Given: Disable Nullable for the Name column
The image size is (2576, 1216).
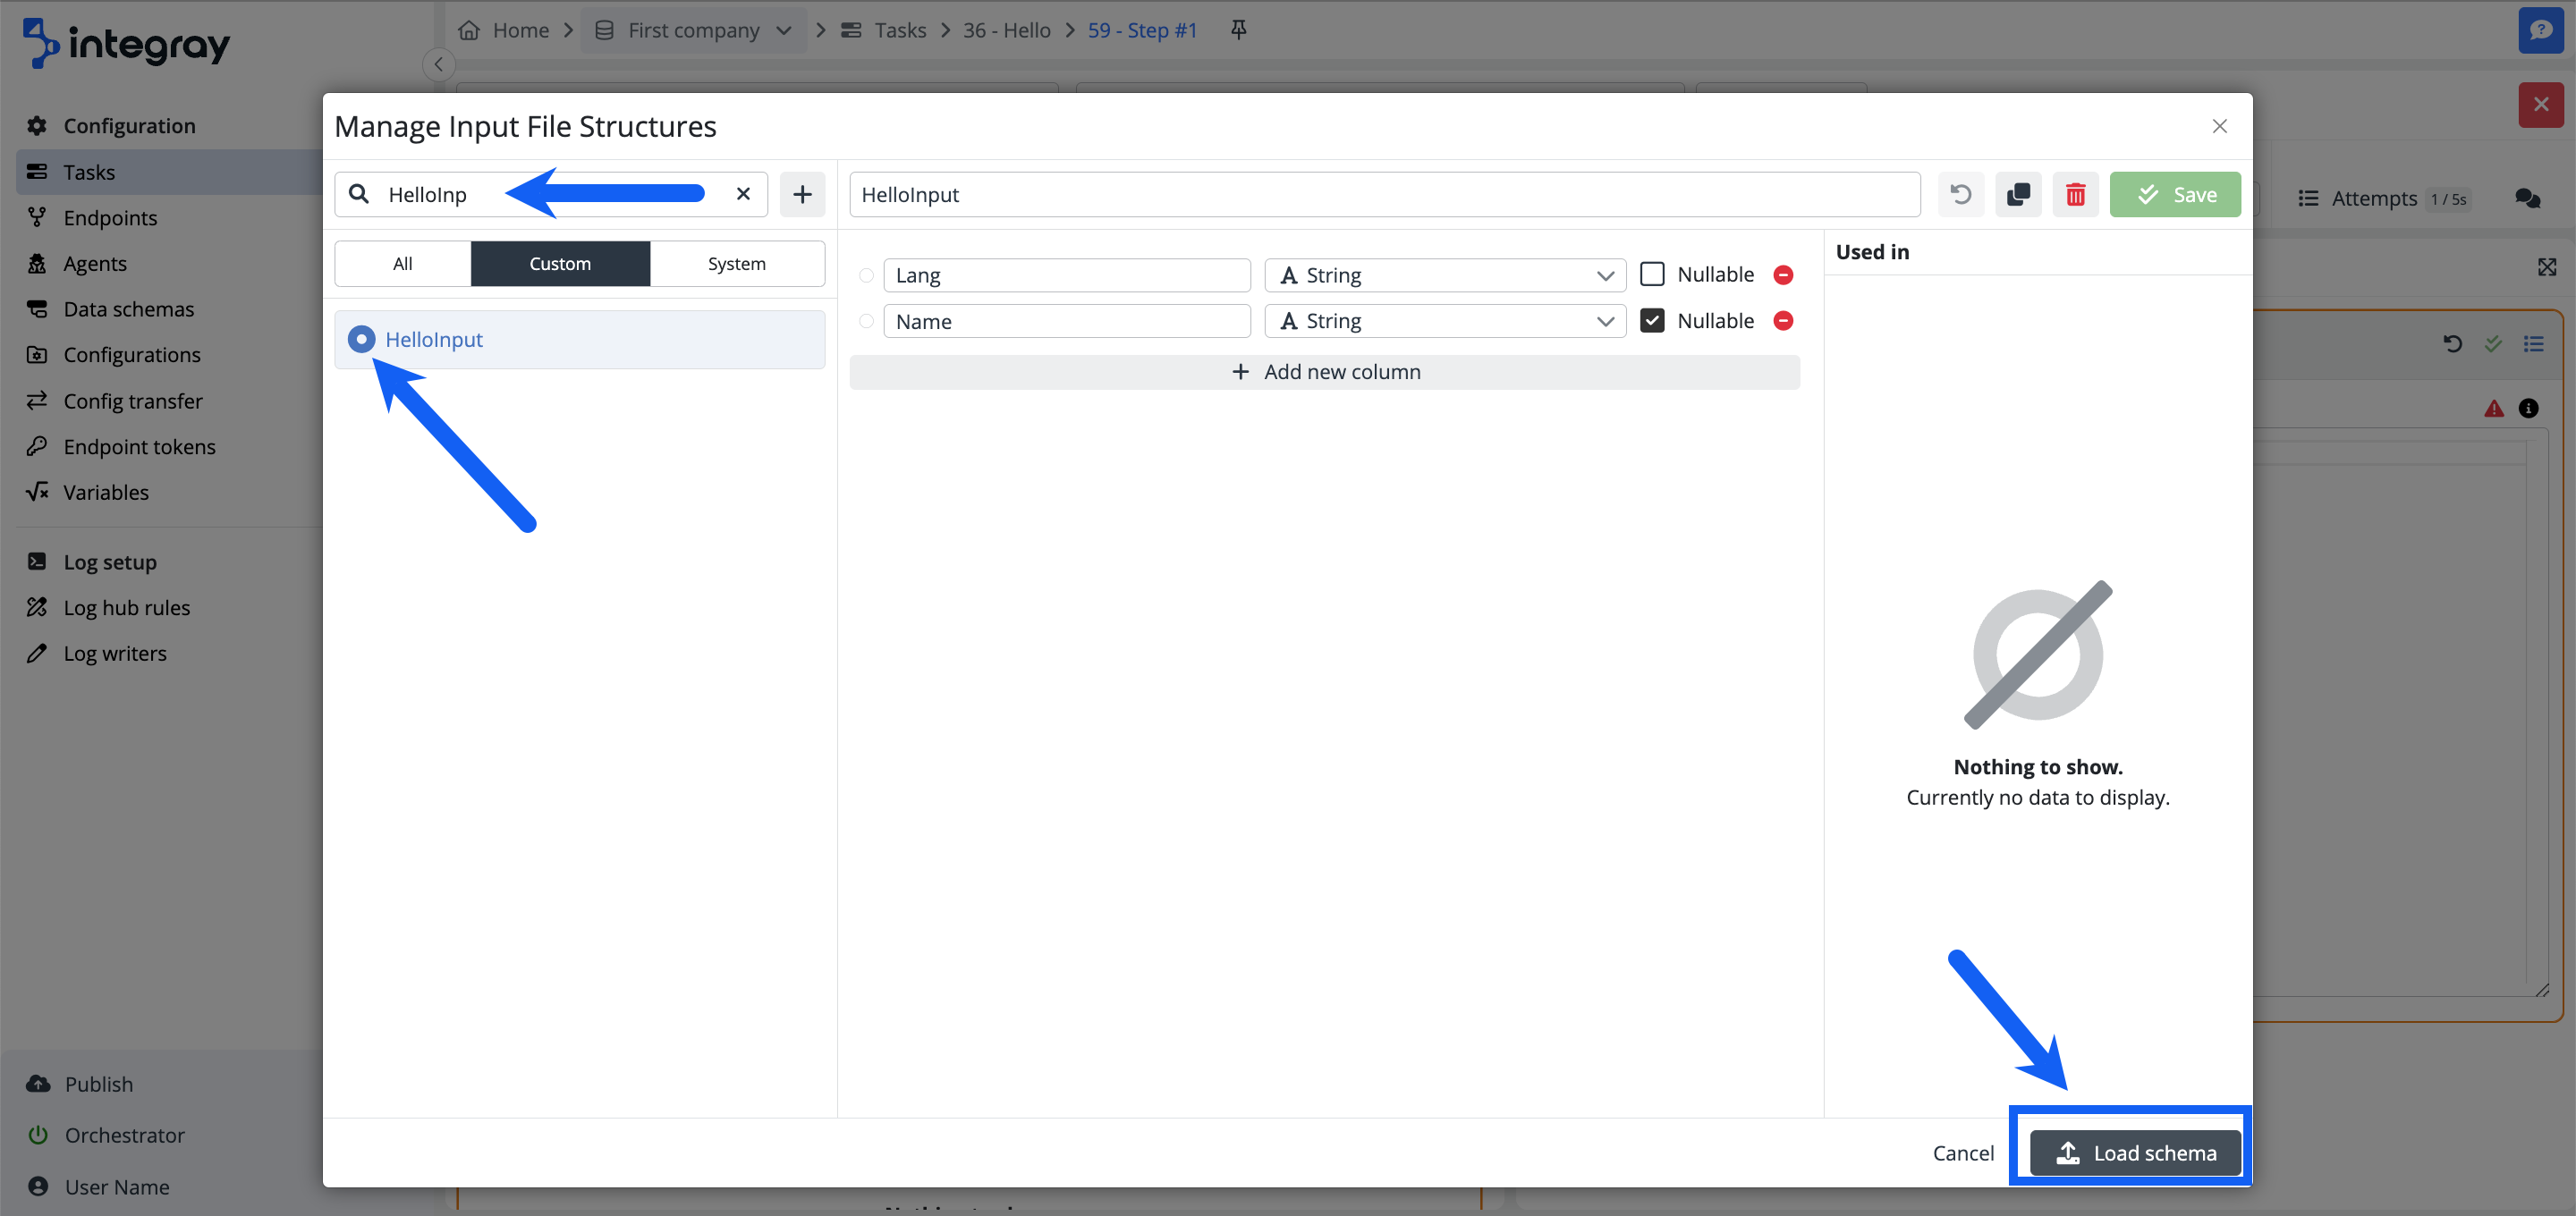Looking at the screenshot, I should click(x=1653, y=320).
